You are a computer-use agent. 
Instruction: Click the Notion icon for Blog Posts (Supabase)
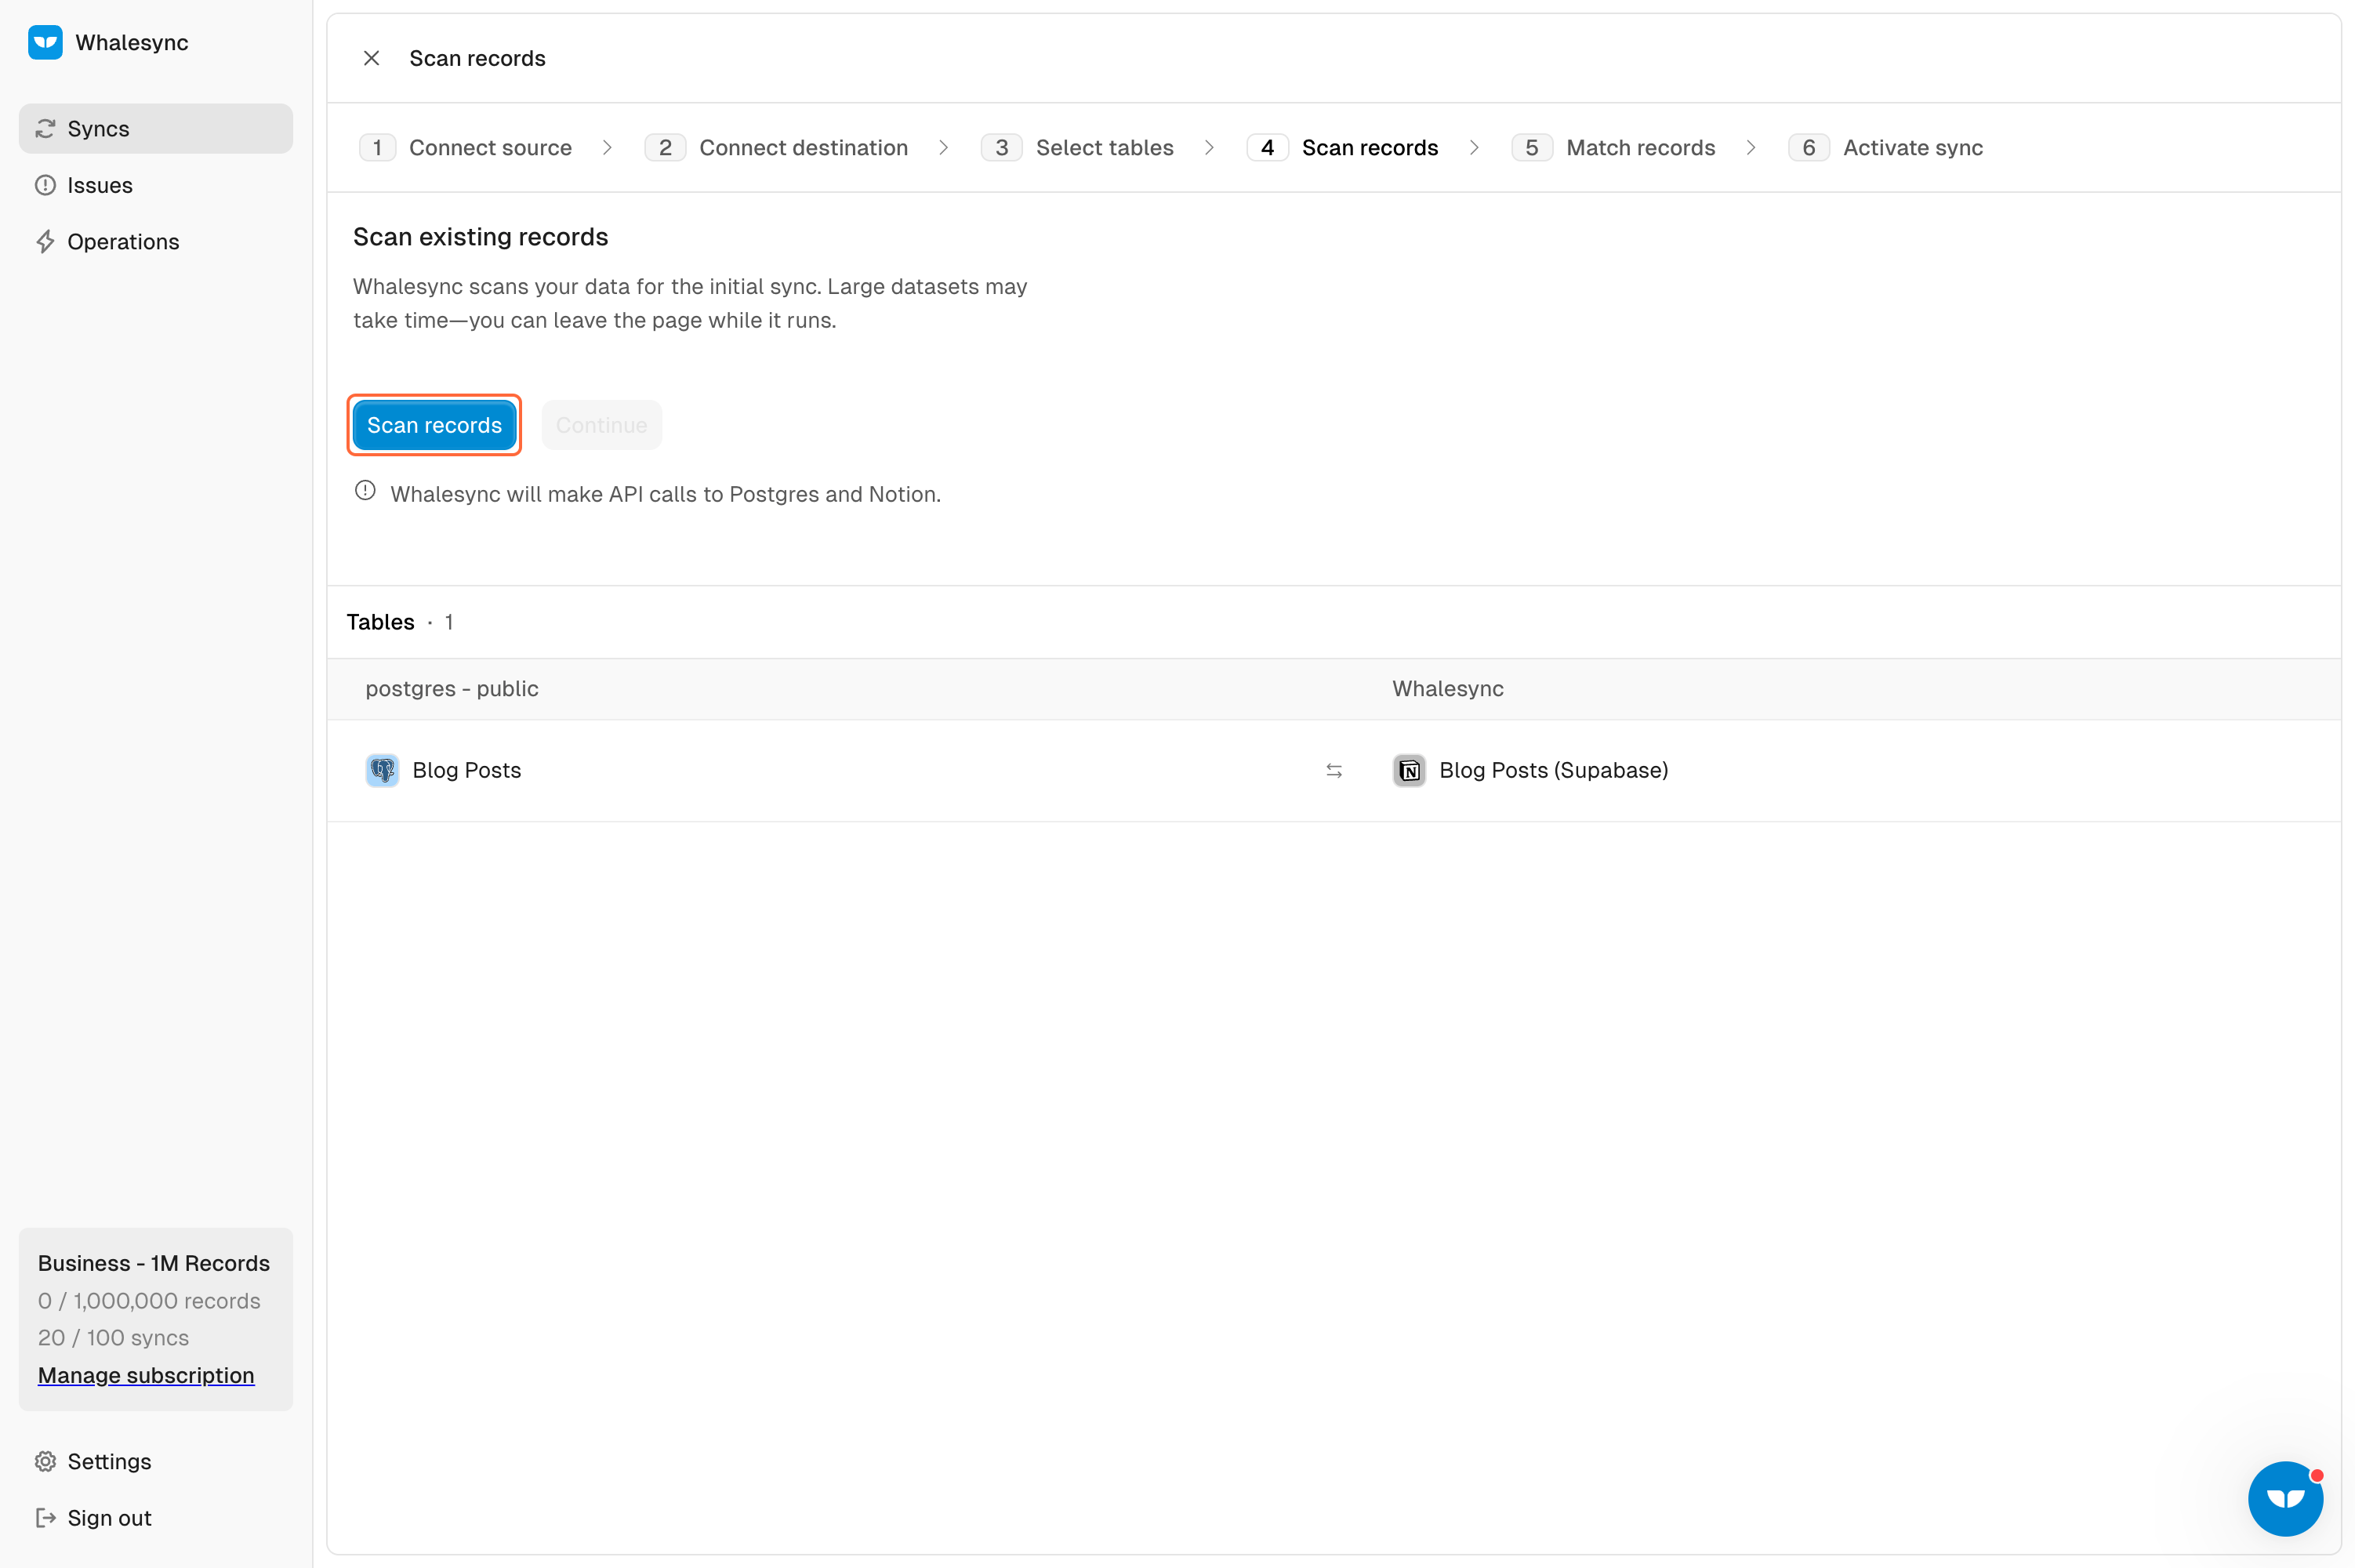point(1409,770)
